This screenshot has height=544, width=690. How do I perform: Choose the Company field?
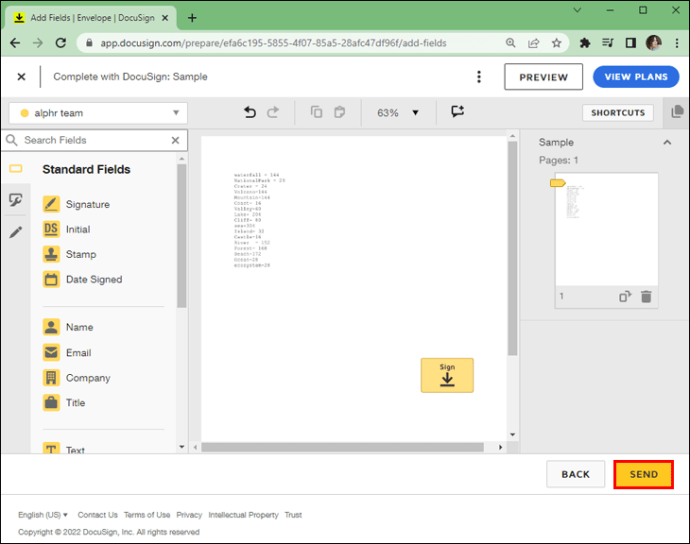tap(77, 378)
